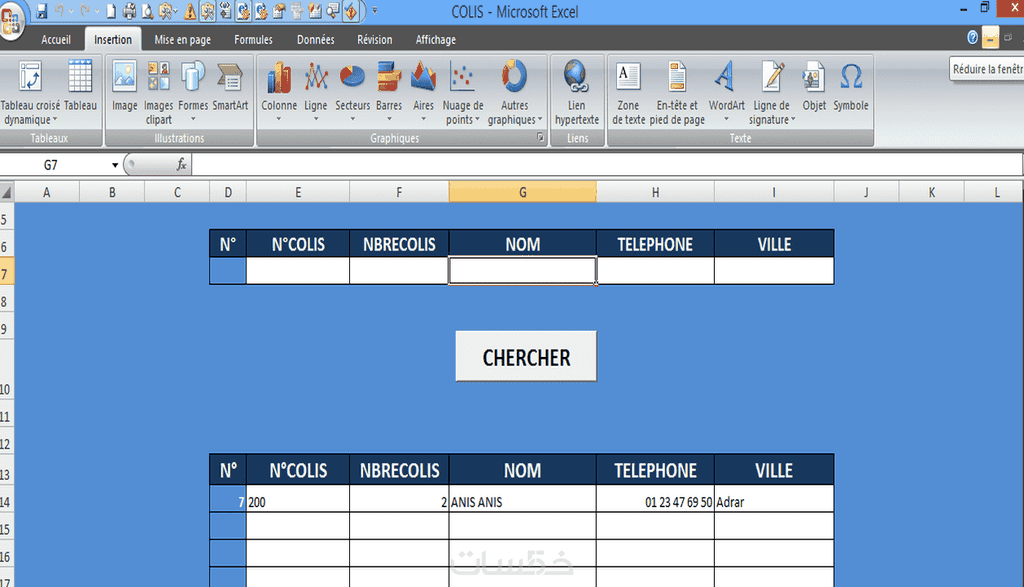1024x587 pixels.
Task: Insert an Objet into the sheet
Action: click(x=814, y=86)
